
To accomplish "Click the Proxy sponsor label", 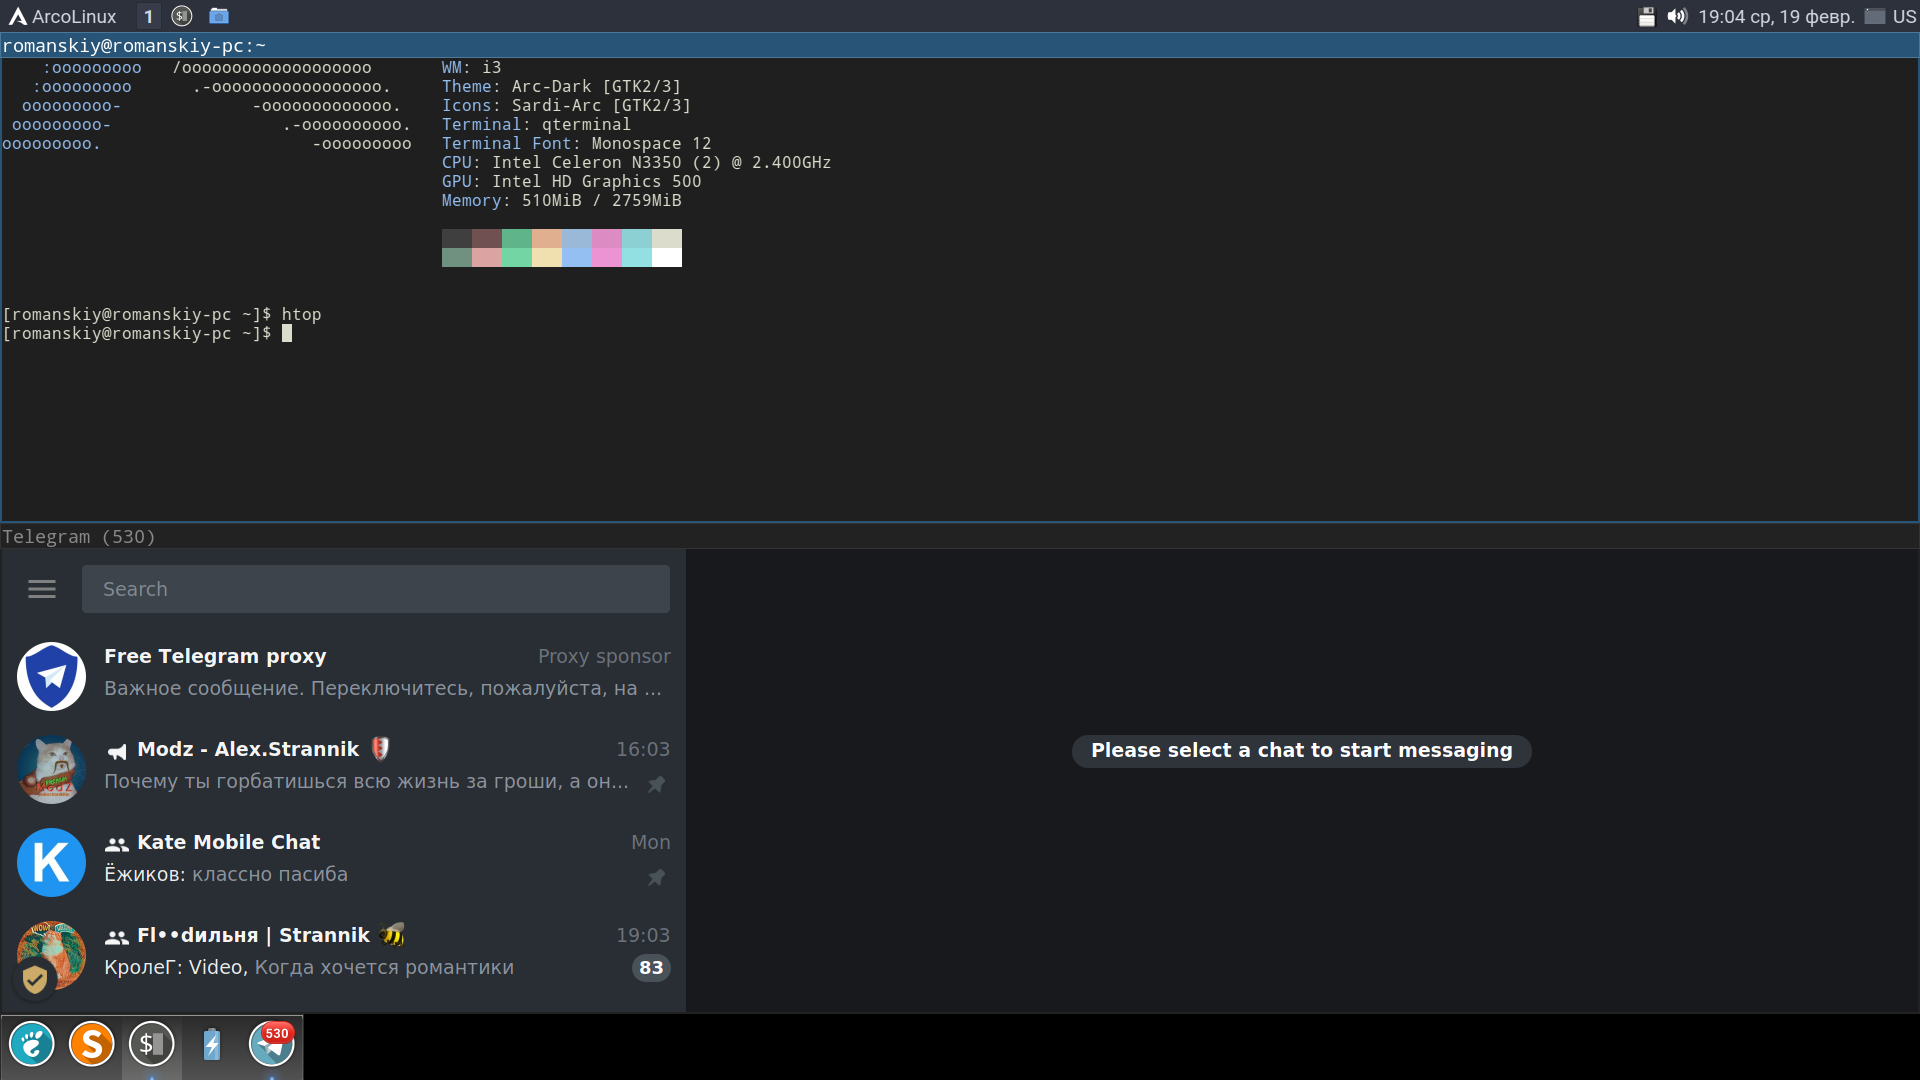I will click(604, 656).
